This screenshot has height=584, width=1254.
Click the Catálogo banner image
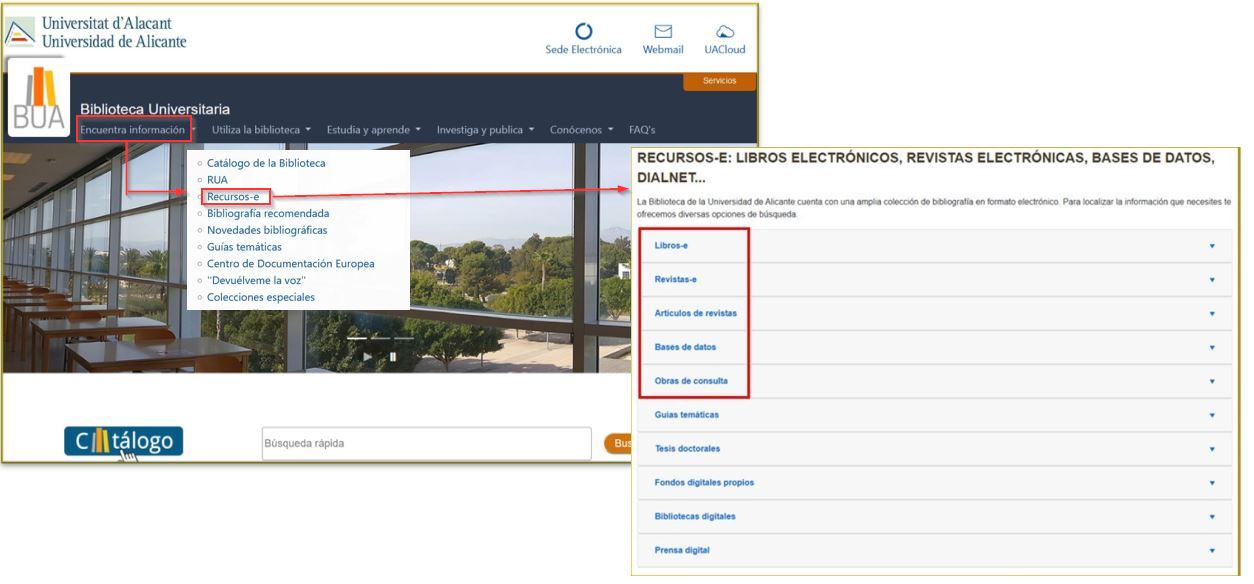coord(123,442)
